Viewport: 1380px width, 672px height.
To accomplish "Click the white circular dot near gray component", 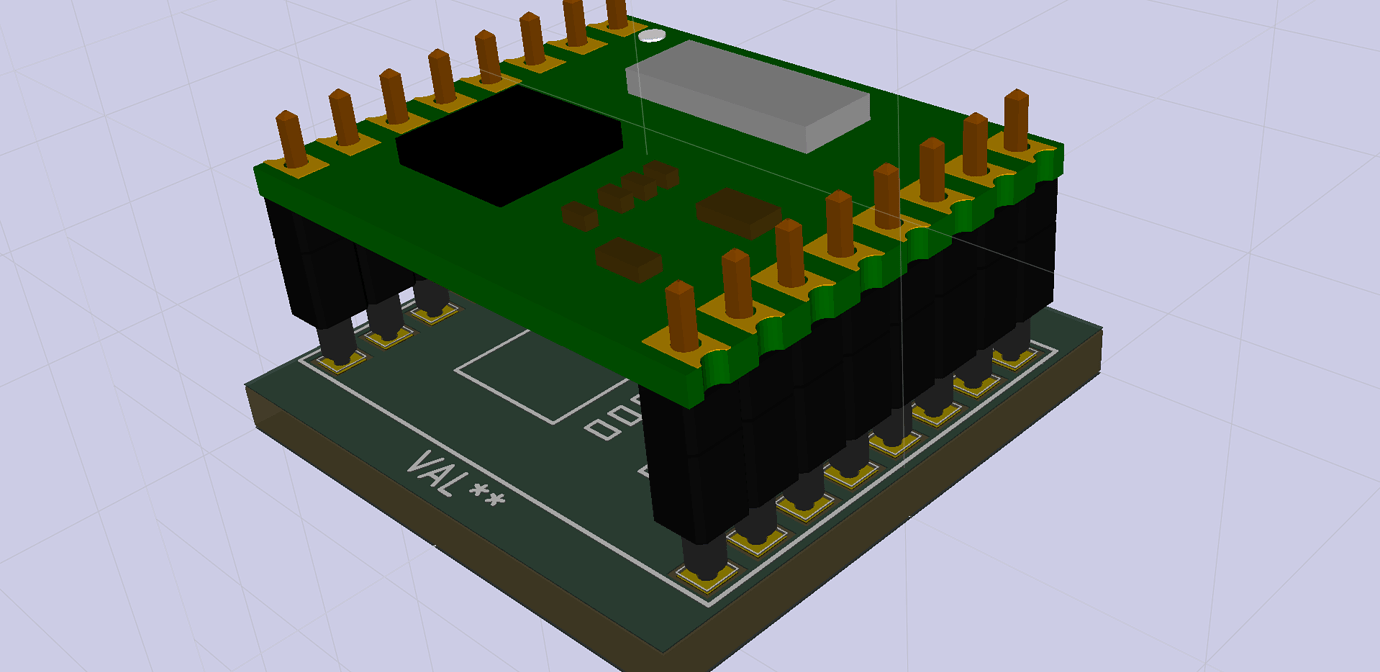I will click(651, 37).
